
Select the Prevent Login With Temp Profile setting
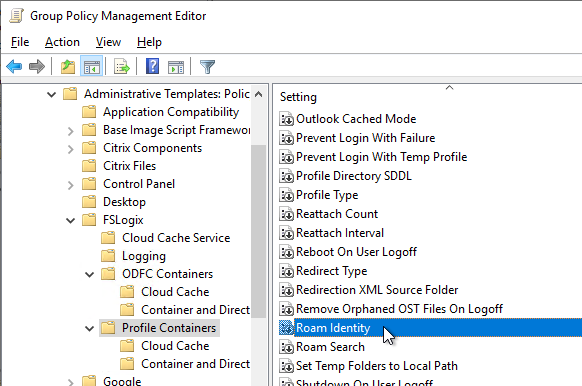click(381, 157)
